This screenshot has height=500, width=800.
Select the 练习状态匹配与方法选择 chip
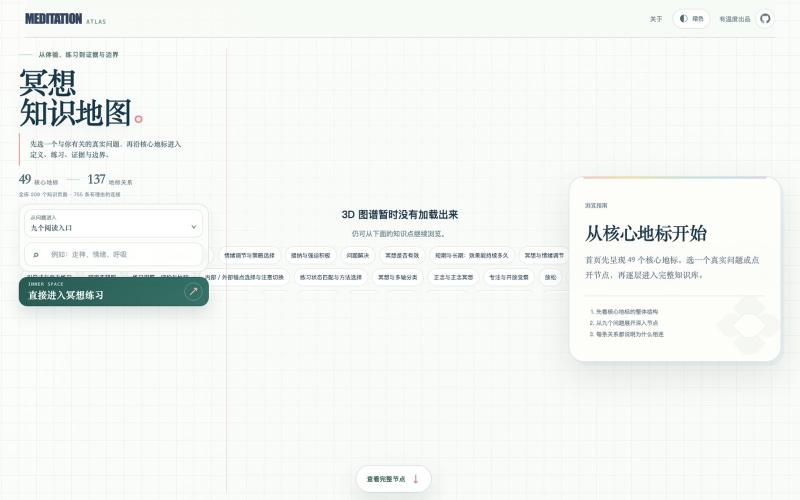click(331, 277)
